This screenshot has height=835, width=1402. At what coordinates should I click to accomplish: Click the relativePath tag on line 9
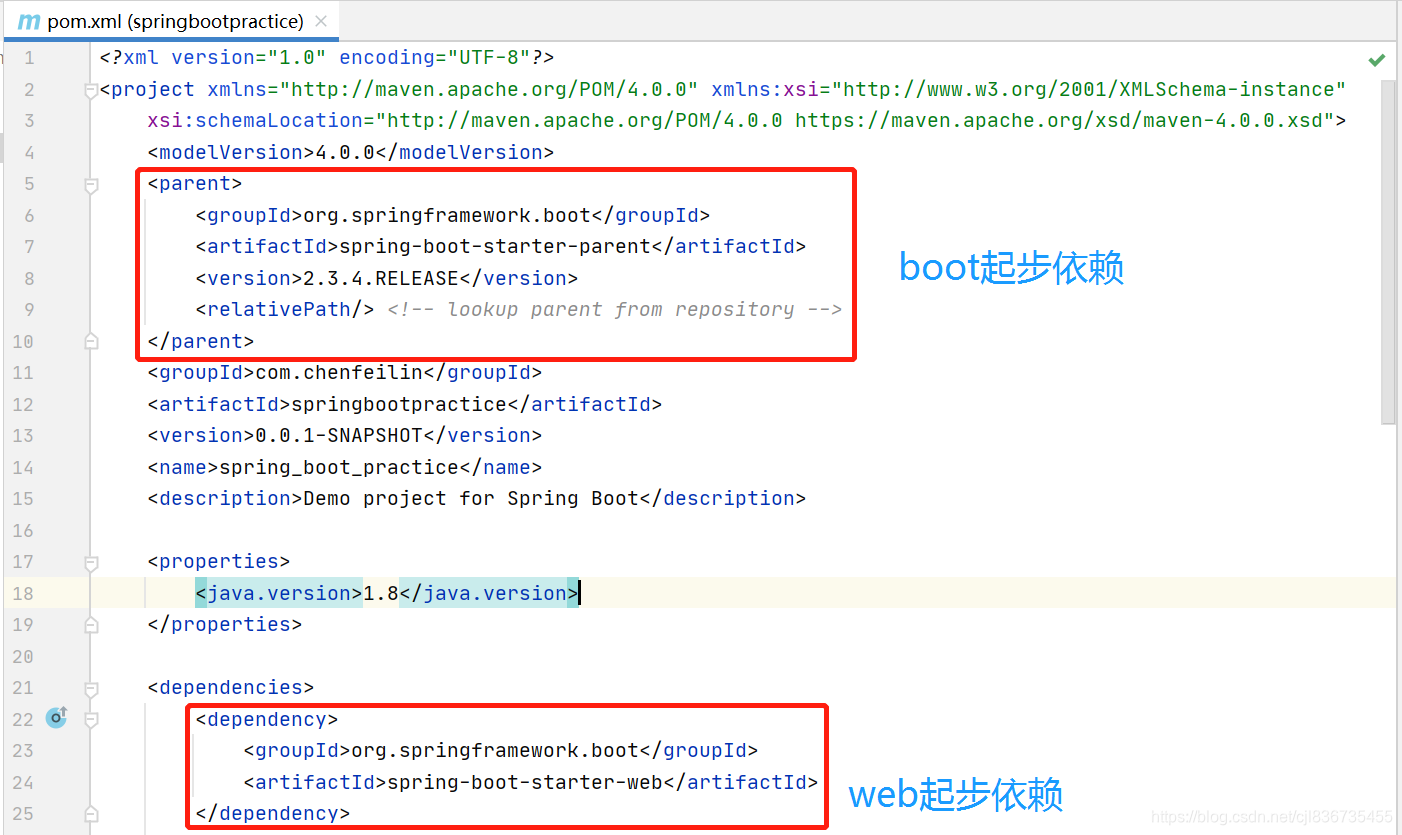click(285, 310)
